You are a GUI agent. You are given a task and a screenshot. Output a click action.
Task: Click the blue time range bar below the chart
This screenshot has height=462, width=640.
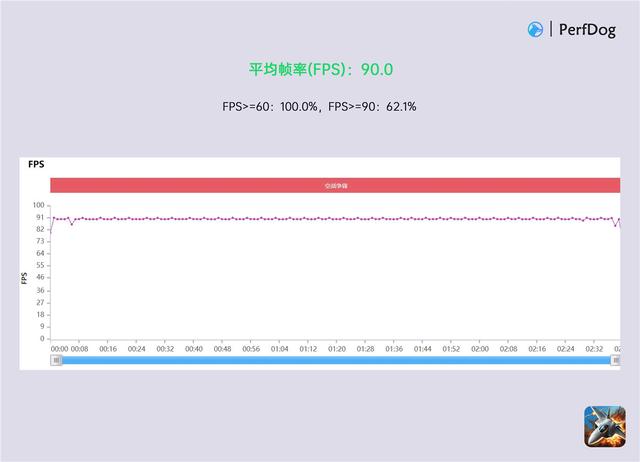pos(336,360)
